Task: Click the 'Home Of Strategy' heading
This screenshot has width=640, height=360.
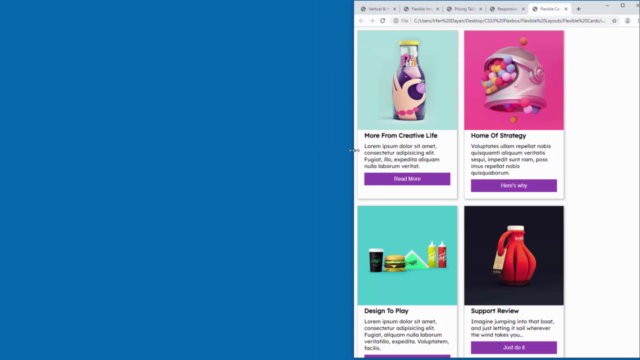Action: pyautogui.click(x=498, y=136)
